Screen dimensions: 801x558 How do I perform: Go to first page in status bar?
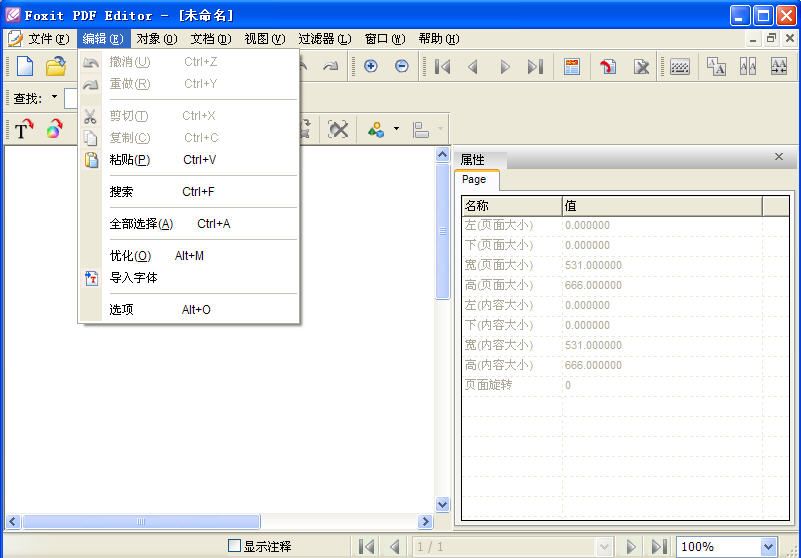[x=366, y=547]
